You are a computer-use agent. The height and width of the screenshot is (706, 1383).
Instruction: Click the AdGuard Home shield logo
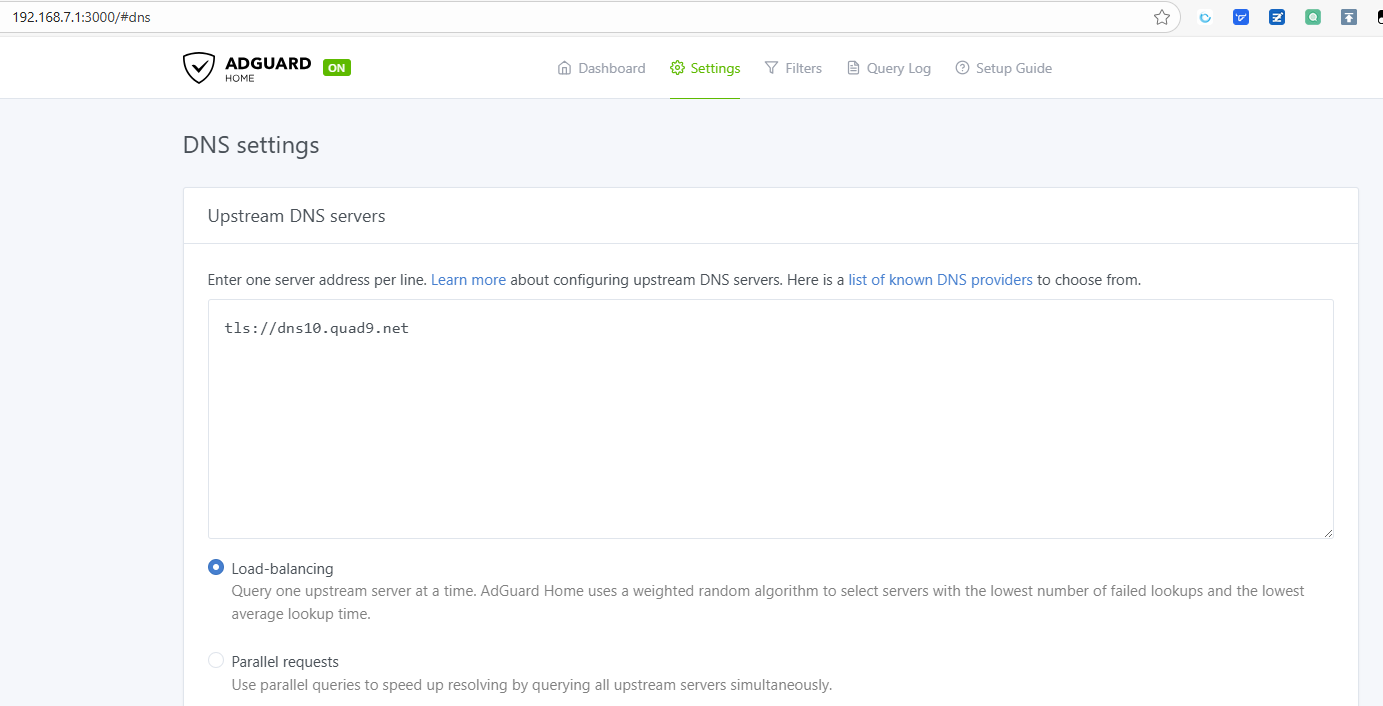199,68
